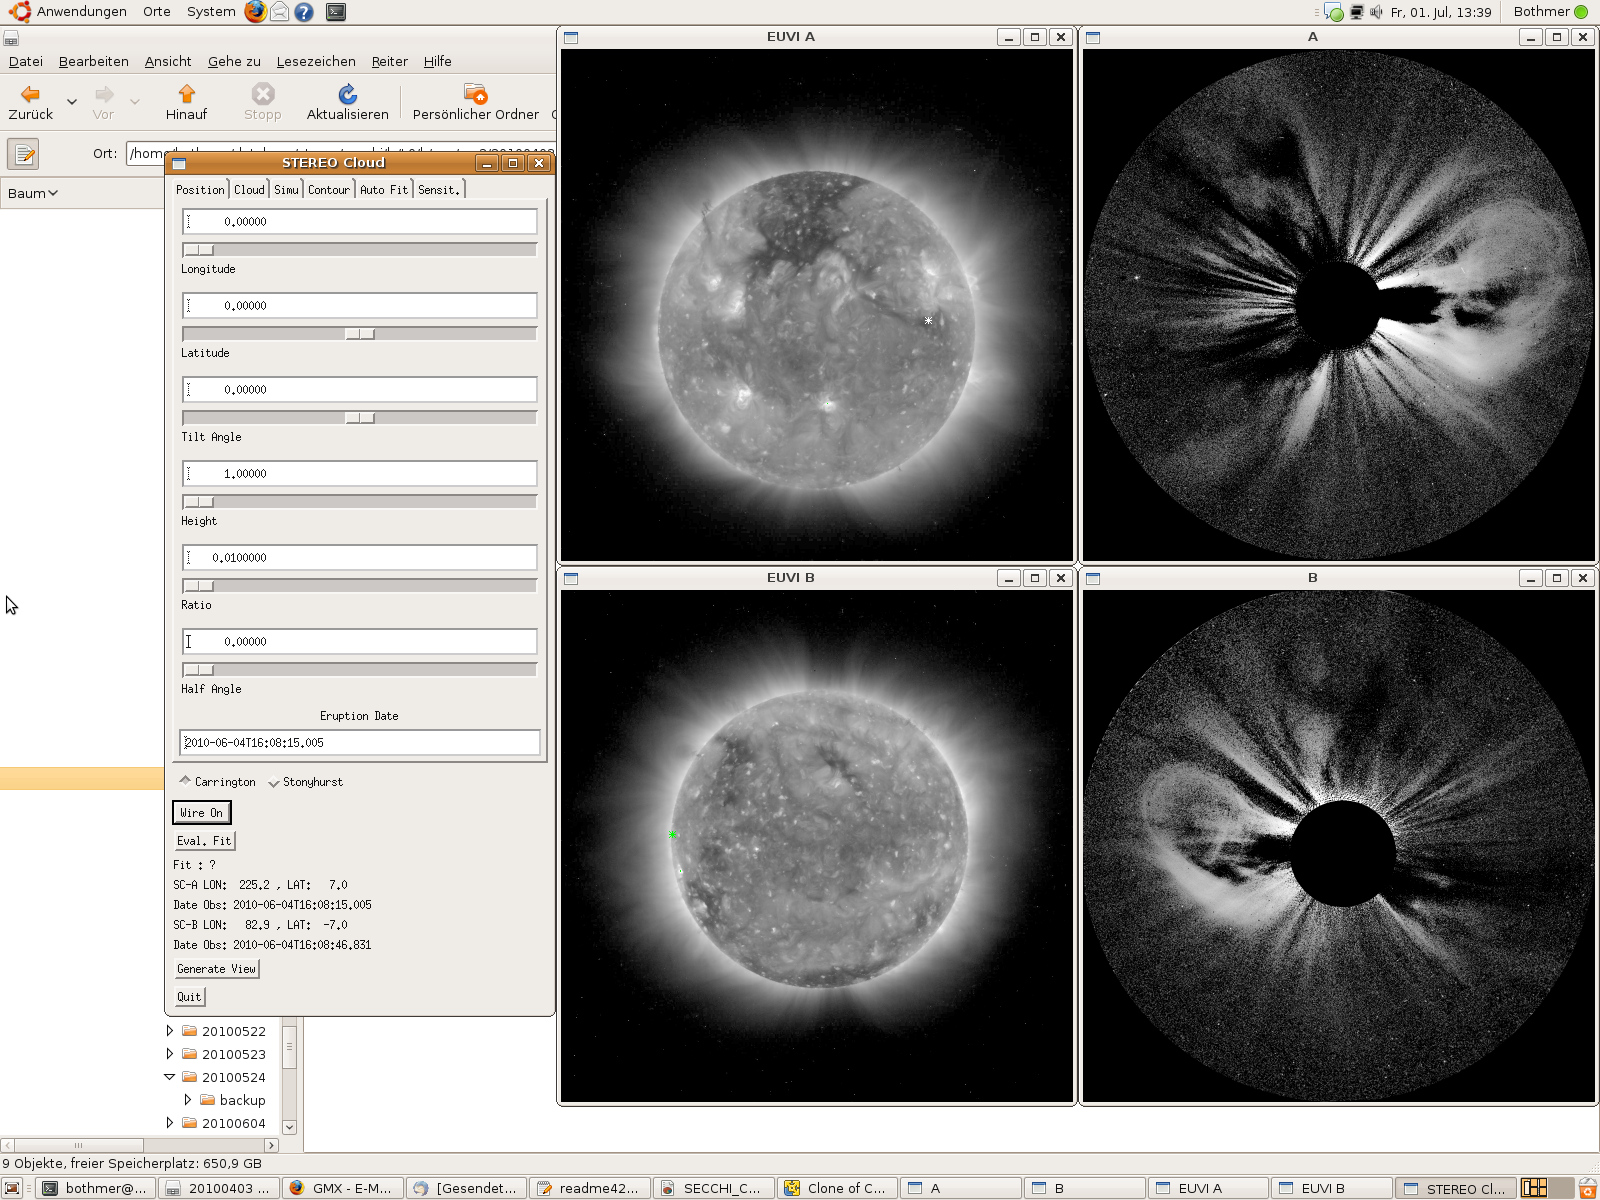Click the Zurück back arrow icon
The image size is (1600, 1200).
(30, 94)
